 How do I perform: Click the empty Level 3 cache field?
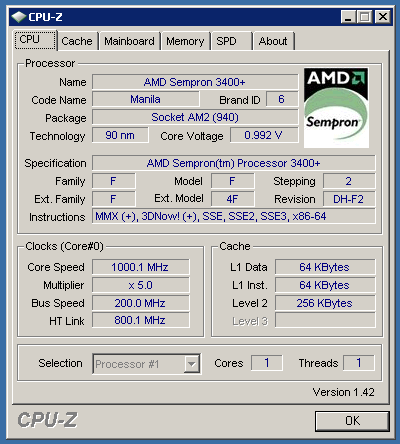pos(325,320)
